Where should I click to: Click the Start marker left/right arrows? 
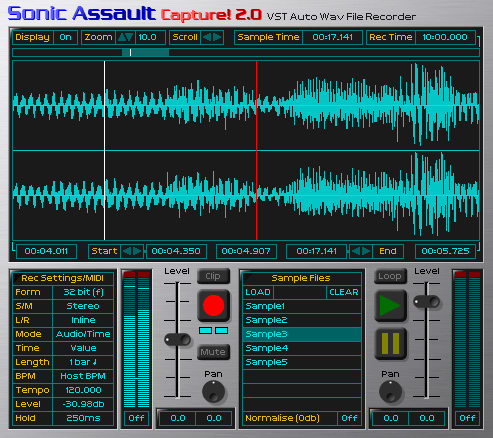(132, 251)
